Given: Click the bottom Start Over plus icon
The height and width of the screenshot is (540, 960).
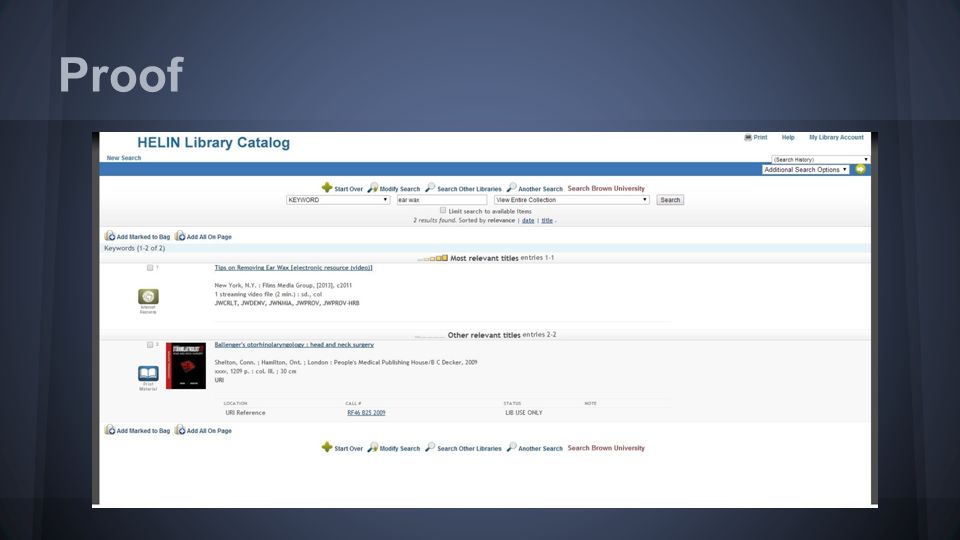Looking at the screenshot, I should [327, 448].
